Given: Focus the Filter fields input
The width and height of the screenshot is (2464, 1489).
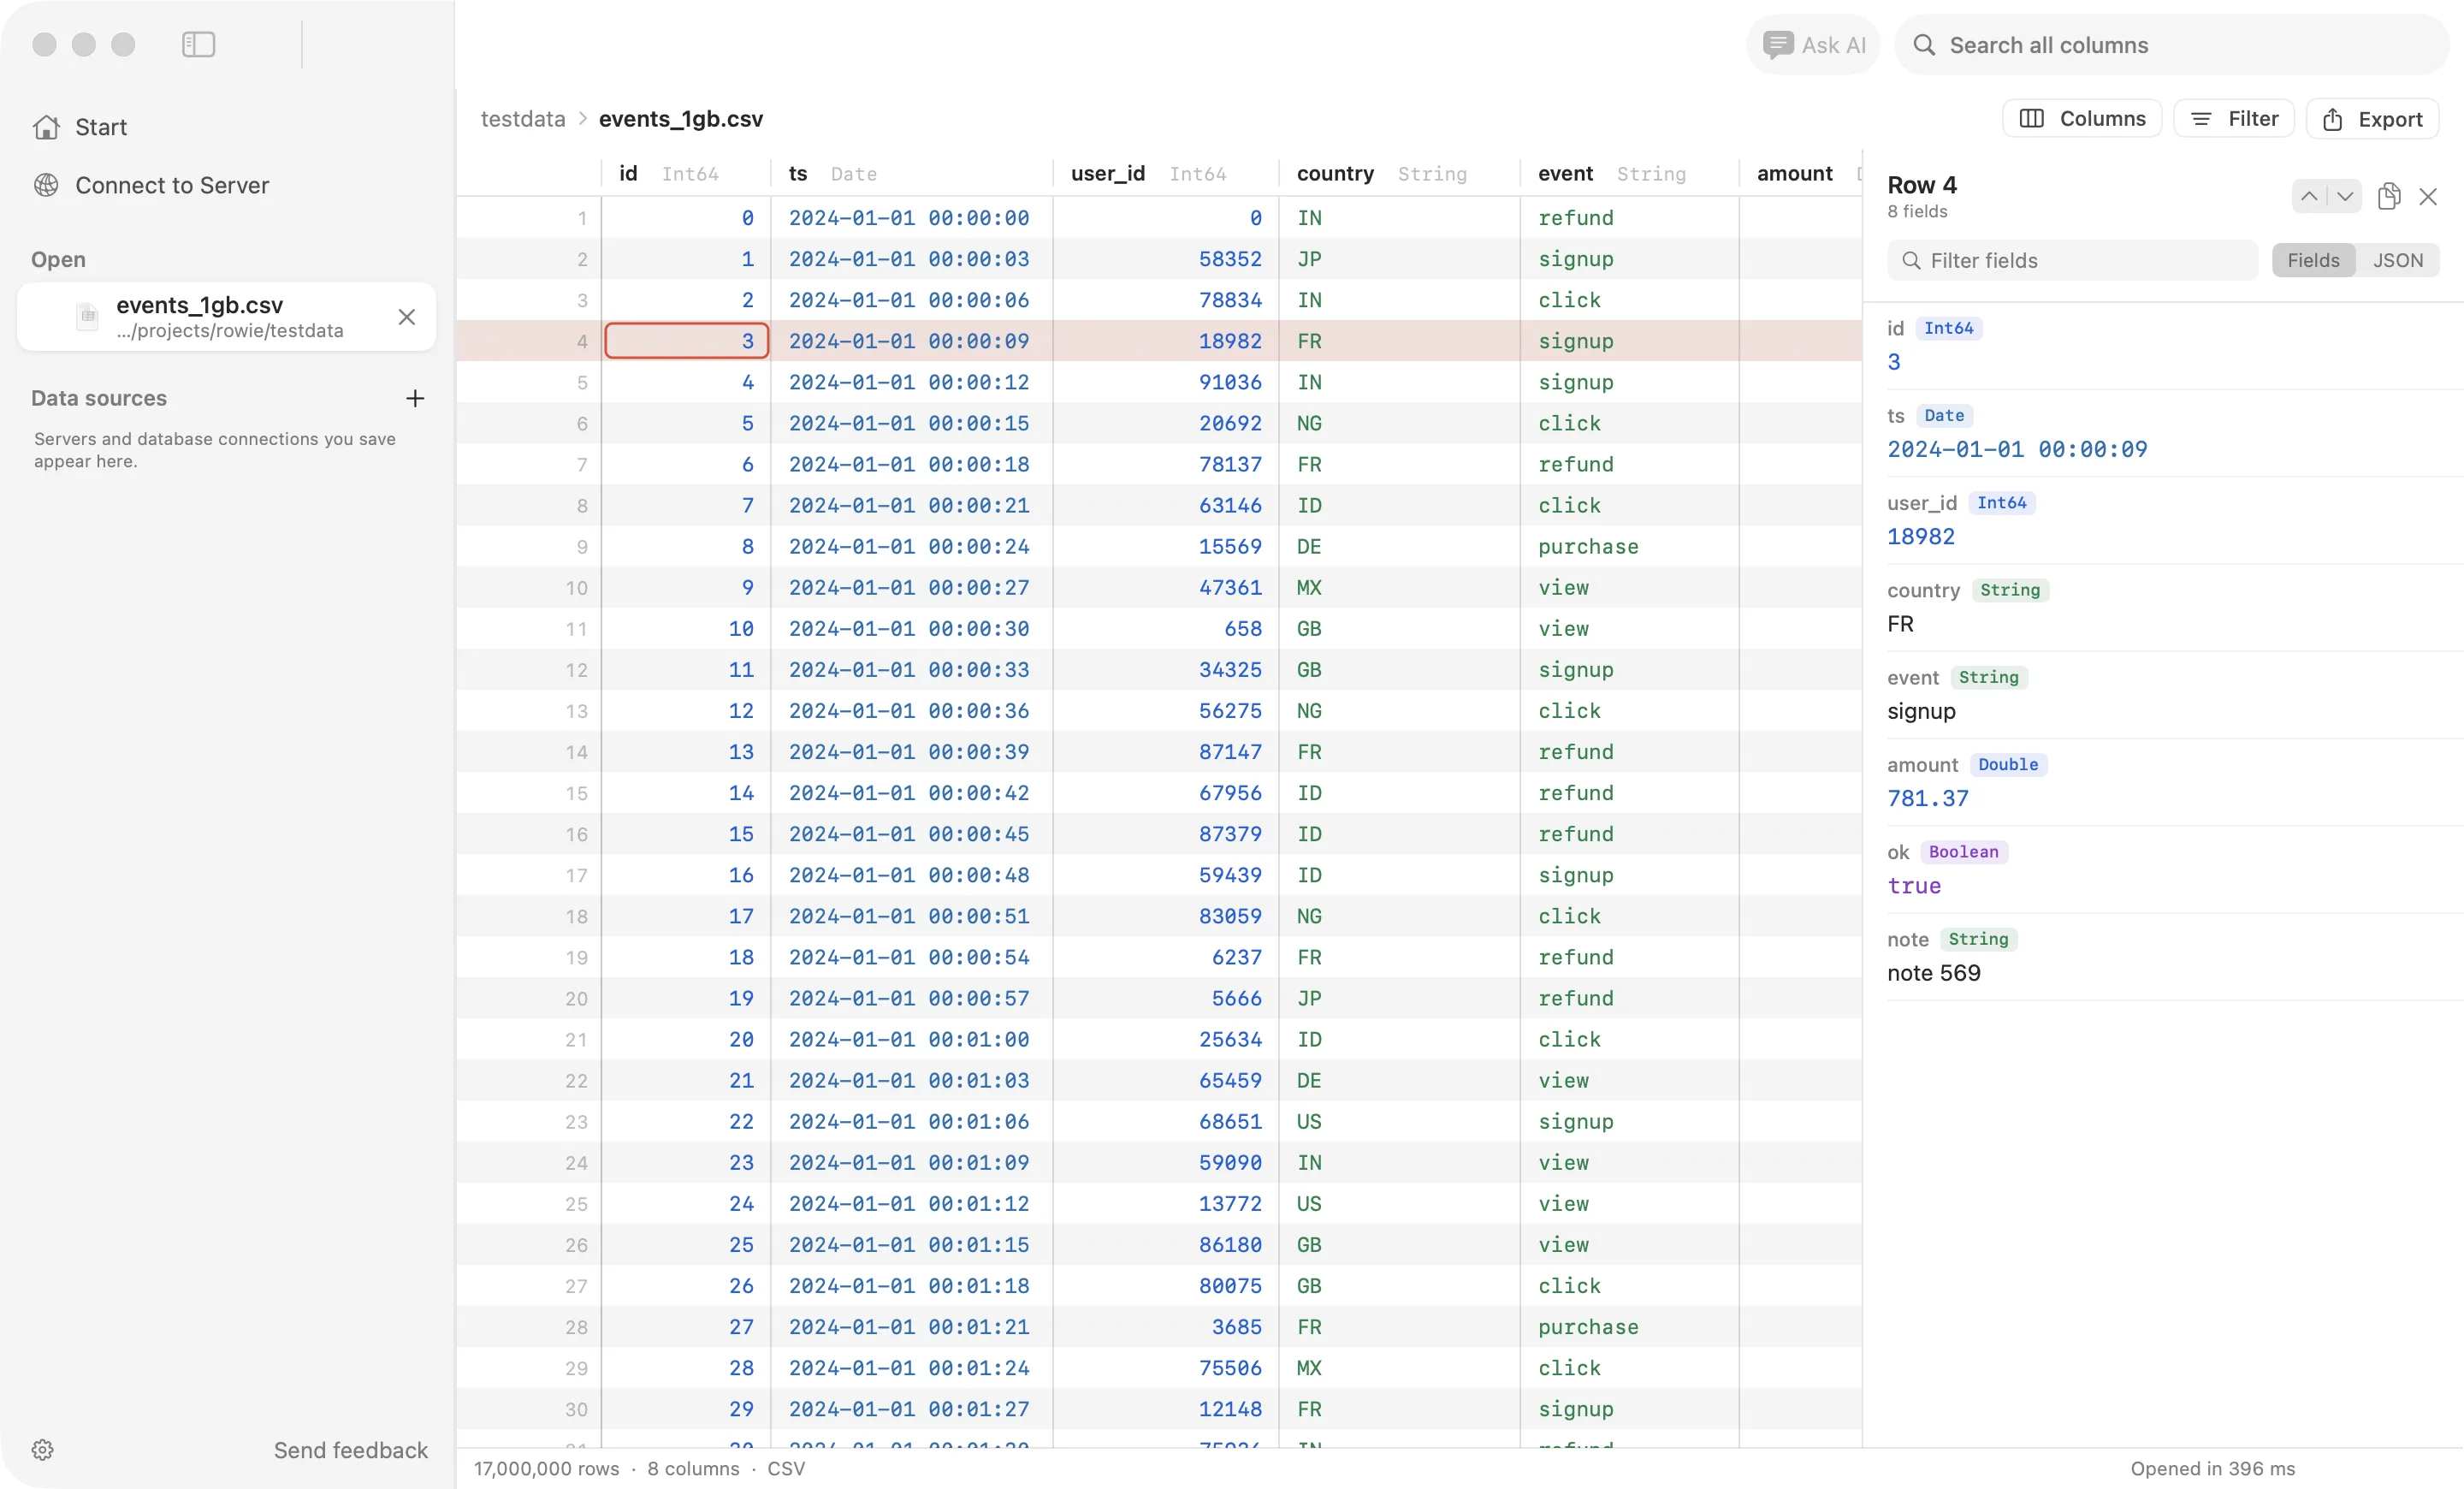Looking at the screenshot, I should [2072, 260].
